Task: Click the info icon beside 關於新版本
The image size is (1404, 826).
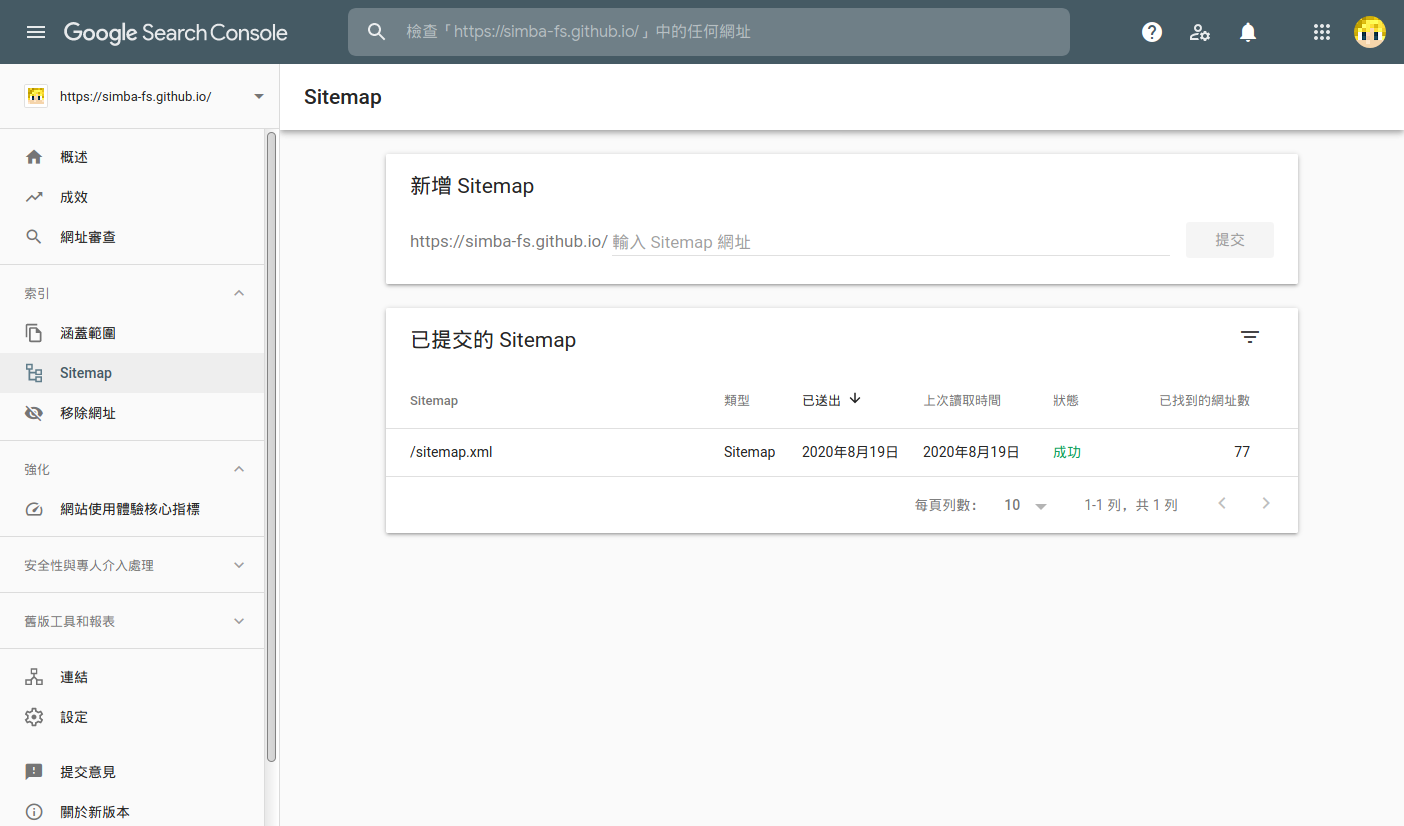Action: (34, 812)
